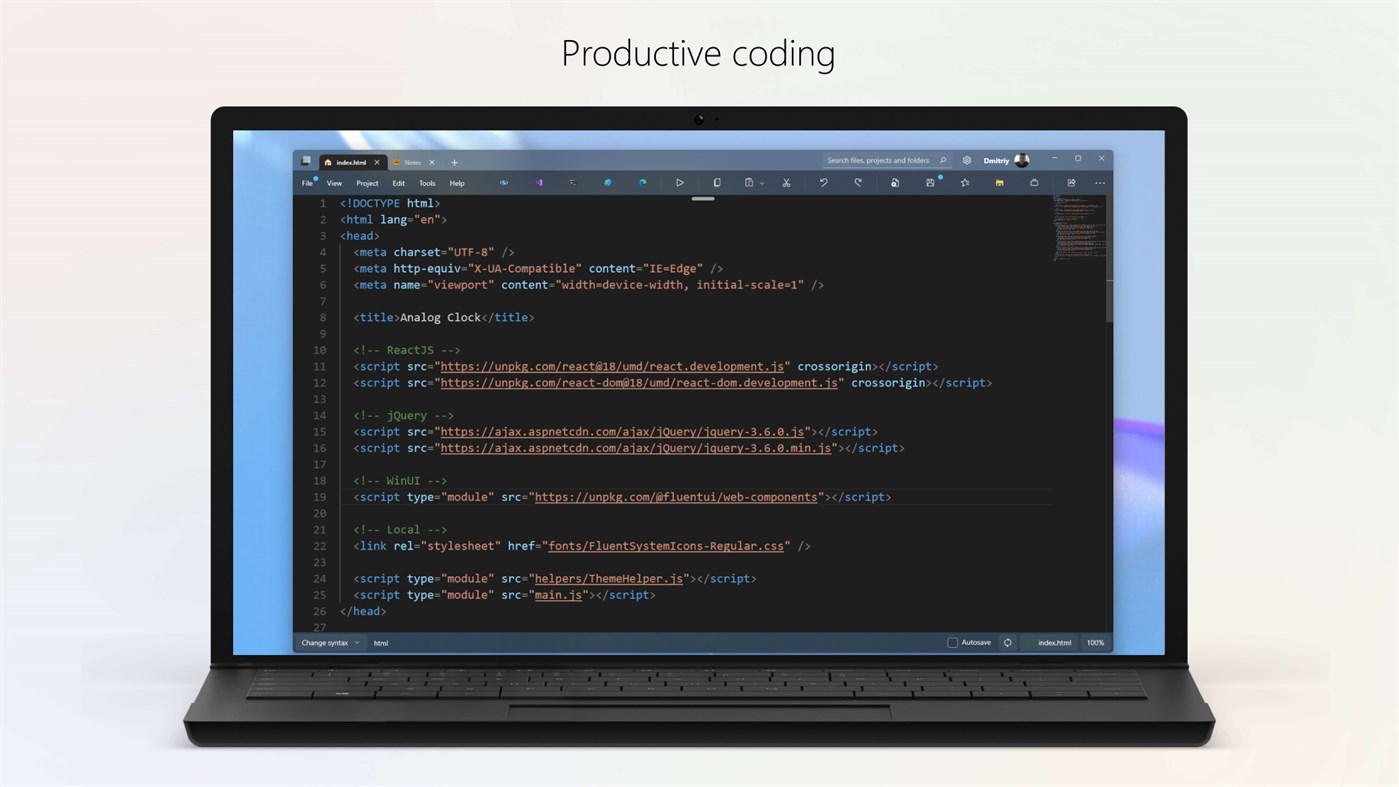Open the overflow menu with three dots
The width and height of the screenshot is (1399, 787).
(x=1099, y=182)
